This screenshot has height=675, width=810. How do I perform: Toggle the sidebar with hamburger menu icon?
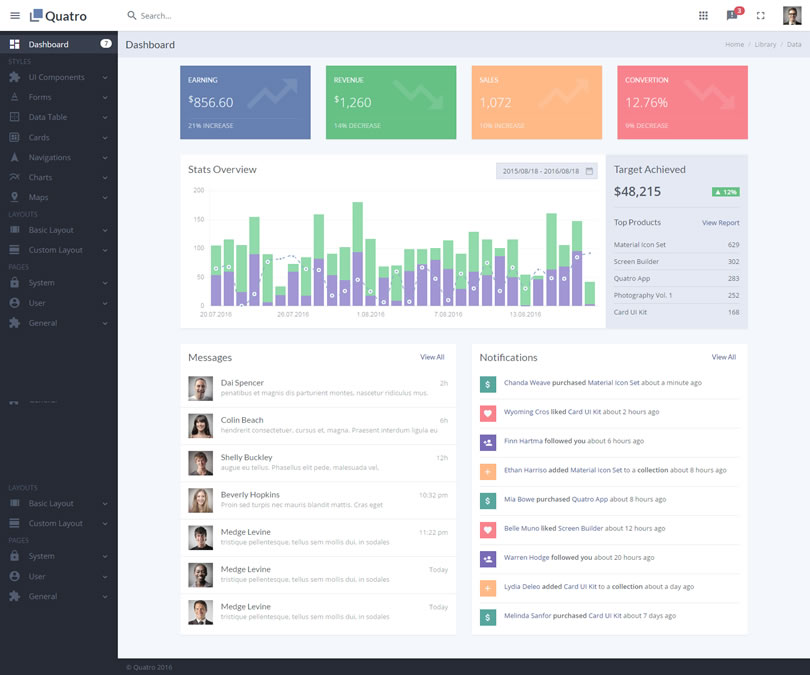(x=14, y=15)
